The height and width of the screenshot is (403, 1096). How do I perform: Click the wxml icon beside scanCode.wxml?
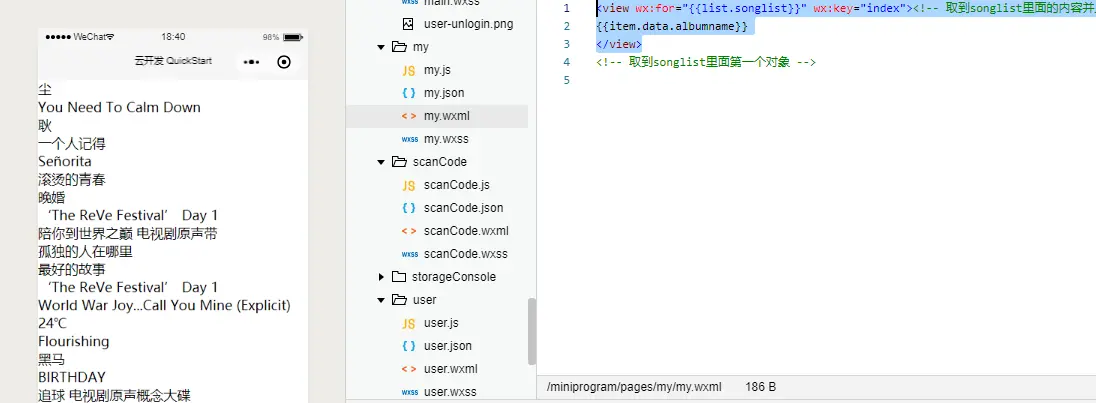click(x=410, y=230)
